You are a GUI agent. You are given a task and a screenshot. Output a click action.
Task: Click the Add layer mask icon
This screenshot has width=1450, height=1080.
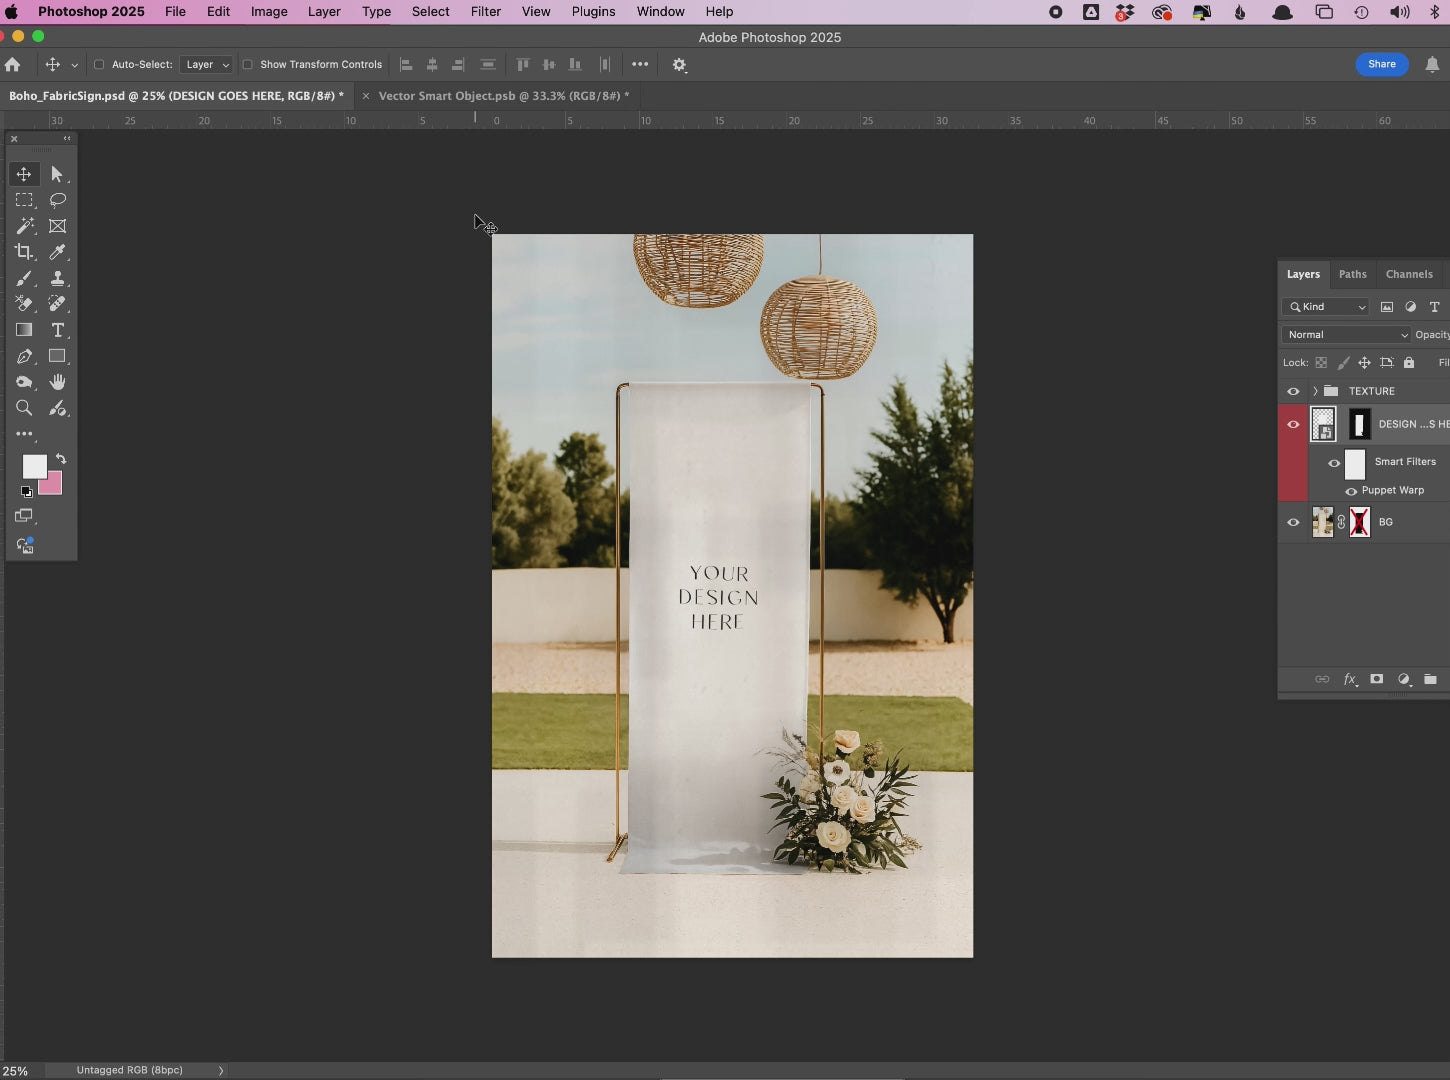(1376, 679)
